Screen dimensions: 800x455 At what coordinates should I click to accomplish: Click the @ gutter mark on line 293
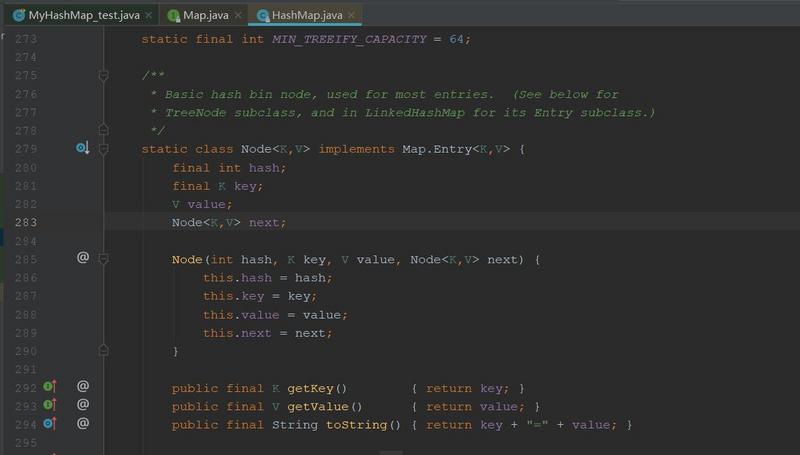click(x=83, y=405)
